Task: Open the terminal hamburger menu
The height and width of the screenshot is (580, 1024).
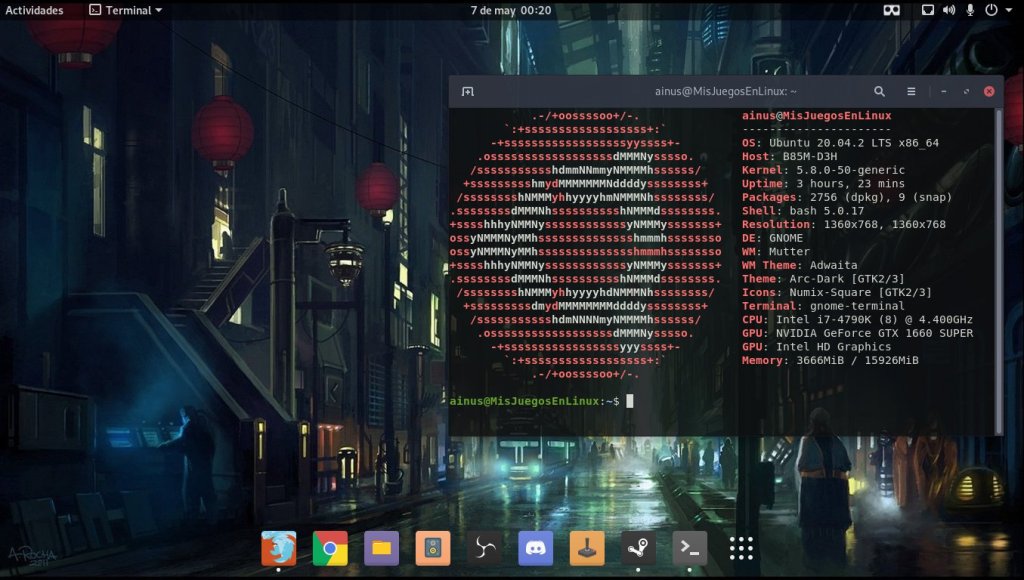Action: tap(911, 91)
